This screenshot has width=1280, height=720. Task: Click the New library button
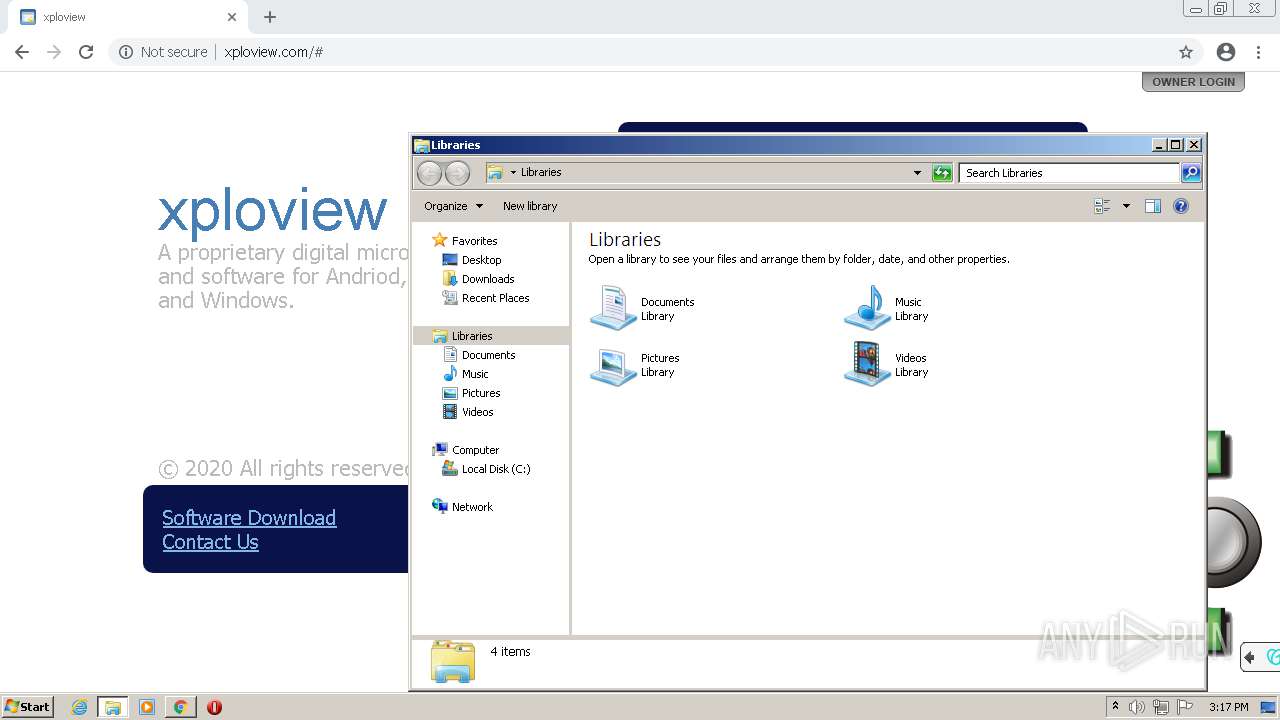tap(530, 206)
